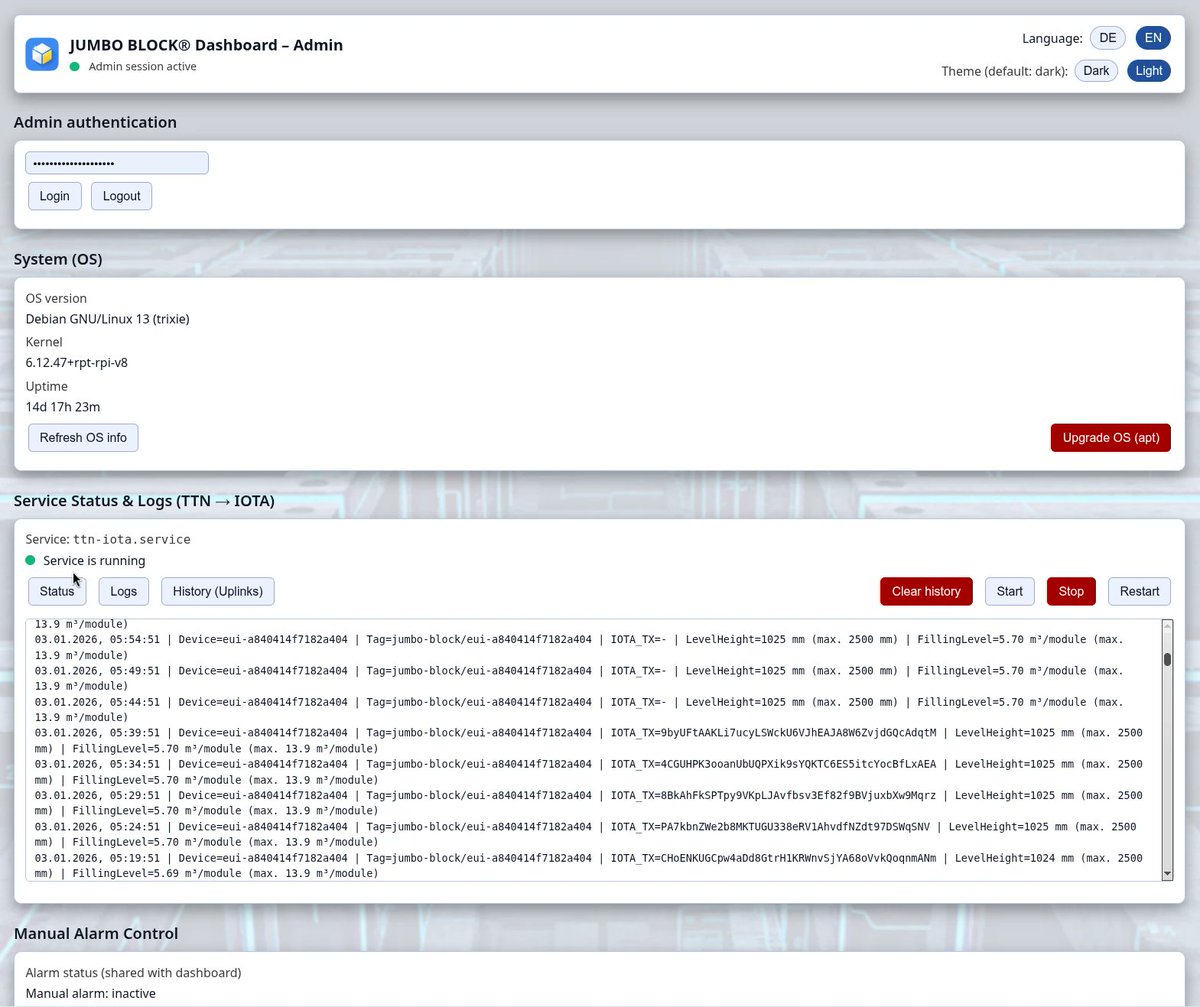Click the log entry timestamped 05:39:51
The width and height of the screenshot is (1200, 1007).
pos(589,741)
